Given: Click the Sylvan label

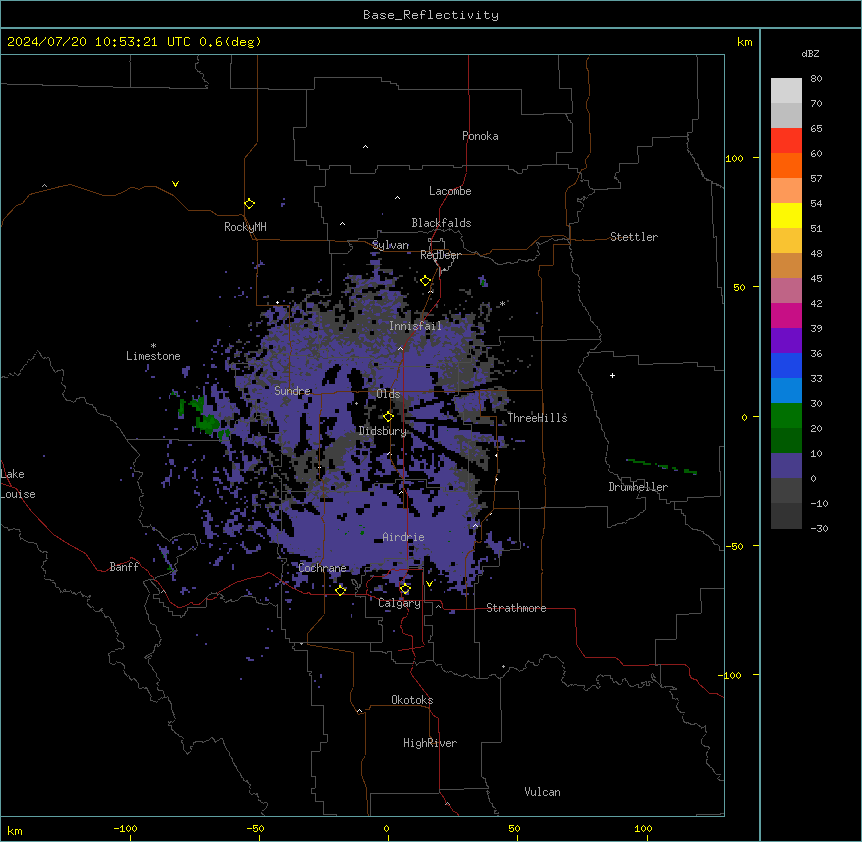Looking at the screenshot, I should pos(390,245).
